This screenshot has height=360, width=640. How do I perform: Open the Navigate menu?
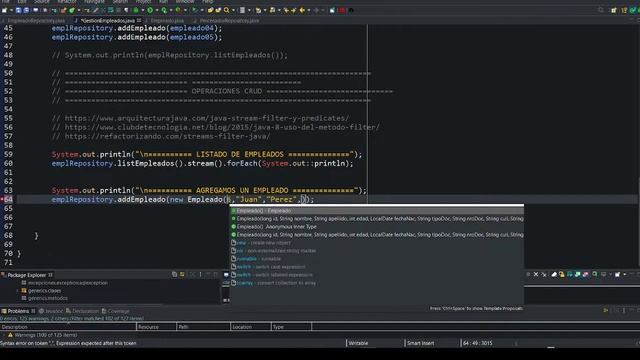[x=94, y=2]
